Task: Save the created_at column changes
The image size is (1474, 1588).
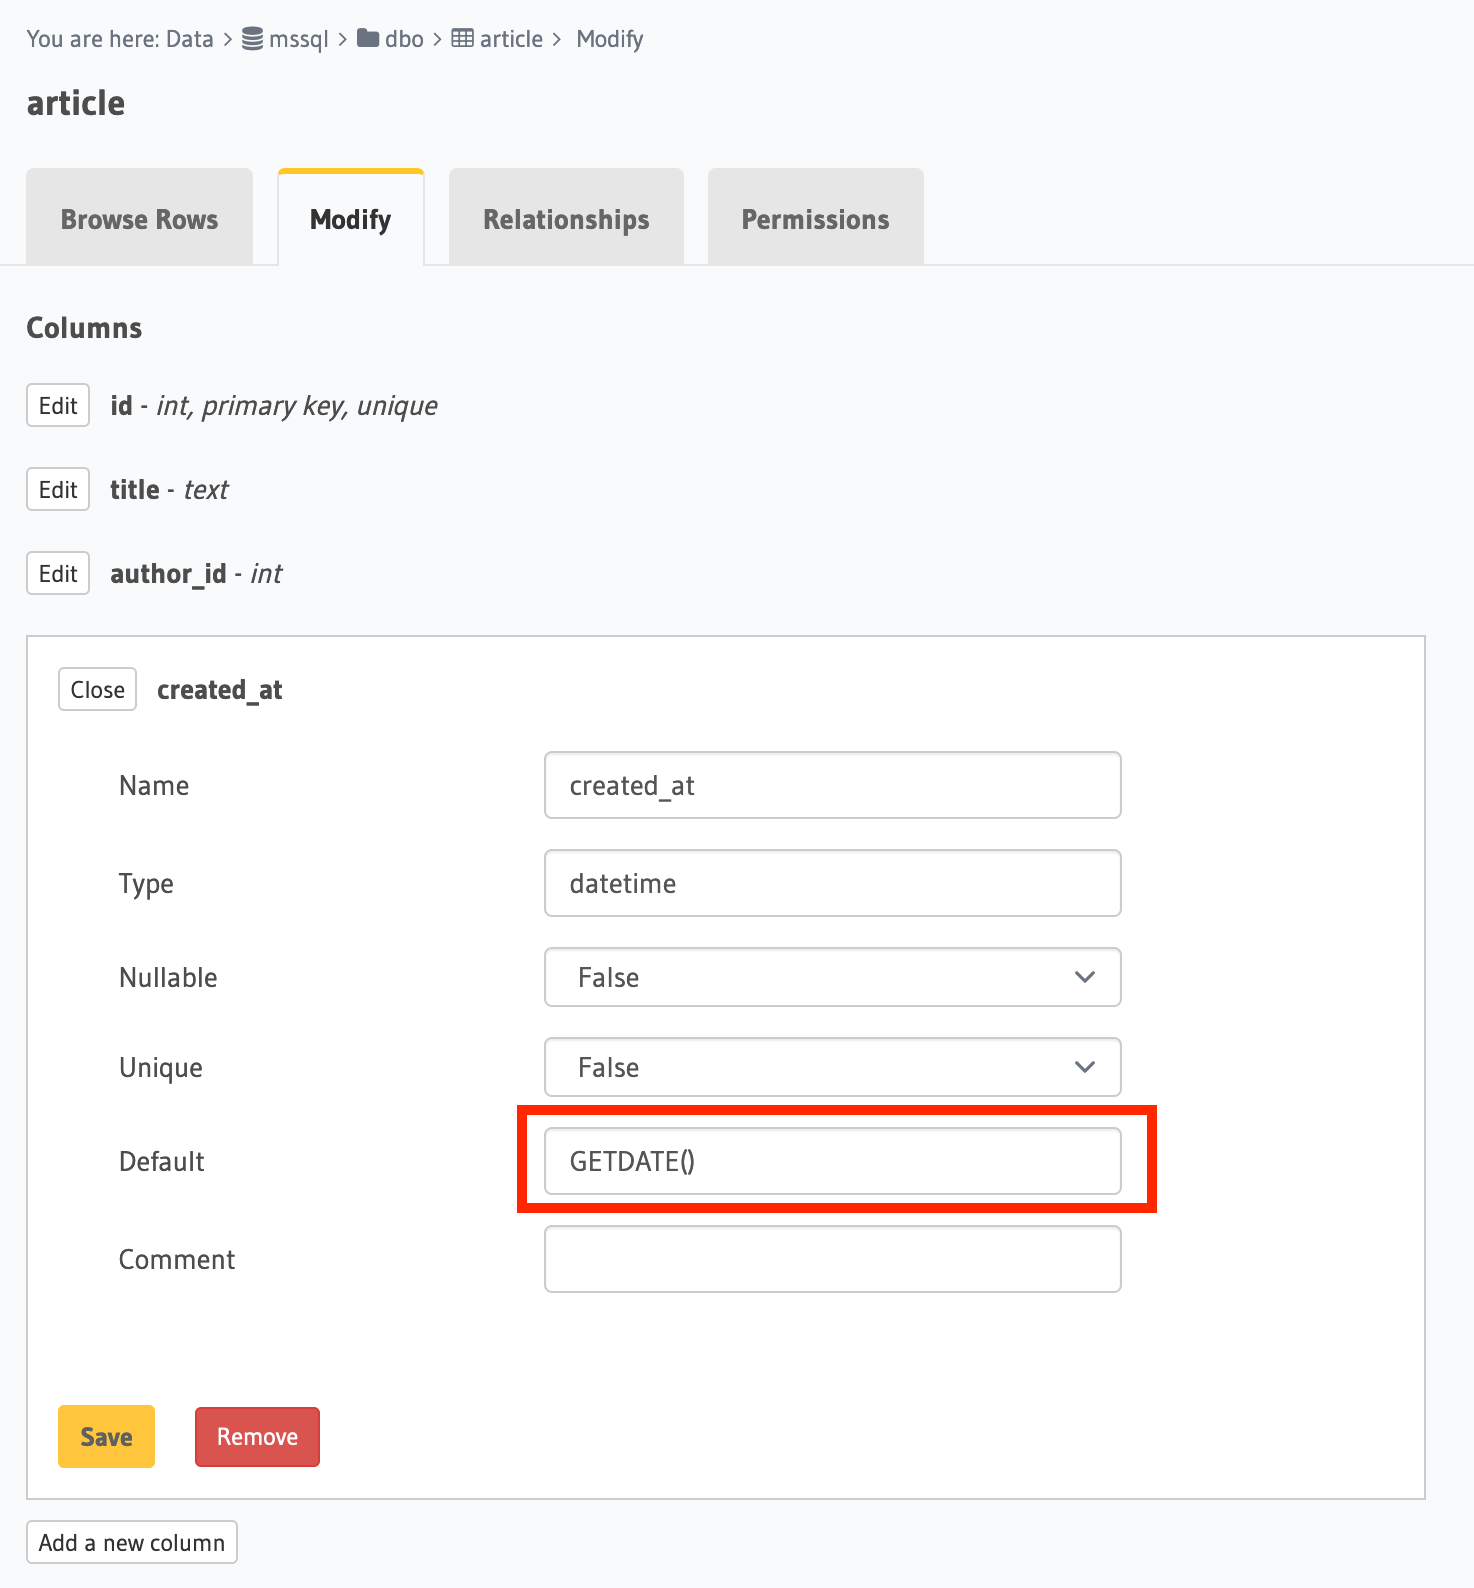Action: click(x=106, y=1436)
